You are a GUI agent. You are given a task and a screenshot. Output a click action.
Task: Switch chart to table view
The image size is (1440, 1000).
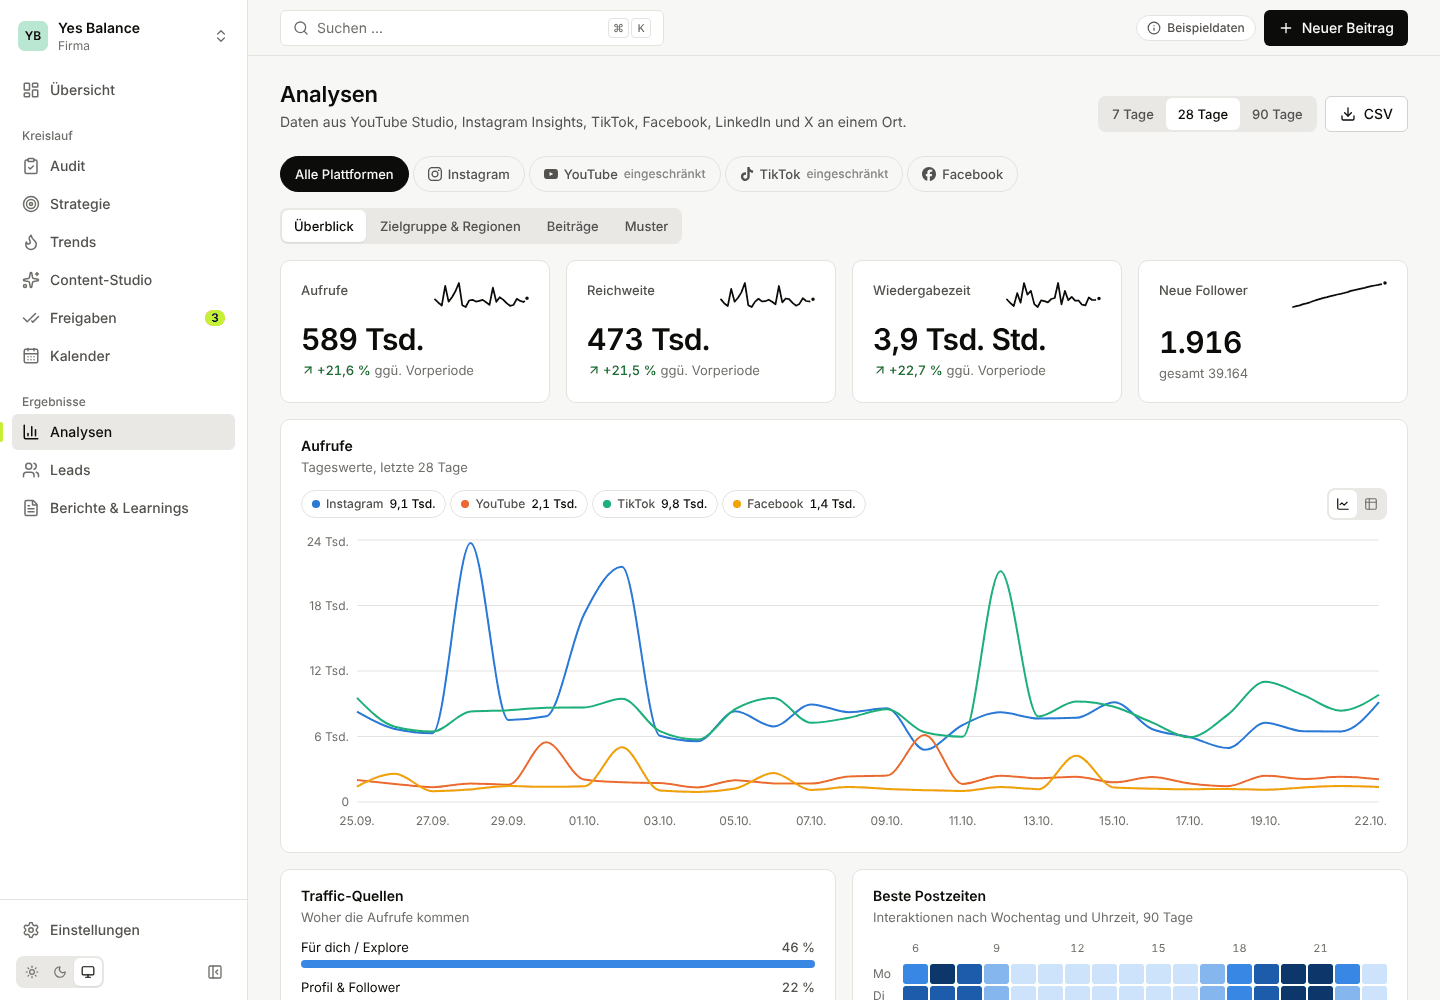(x=1371, y=504)
